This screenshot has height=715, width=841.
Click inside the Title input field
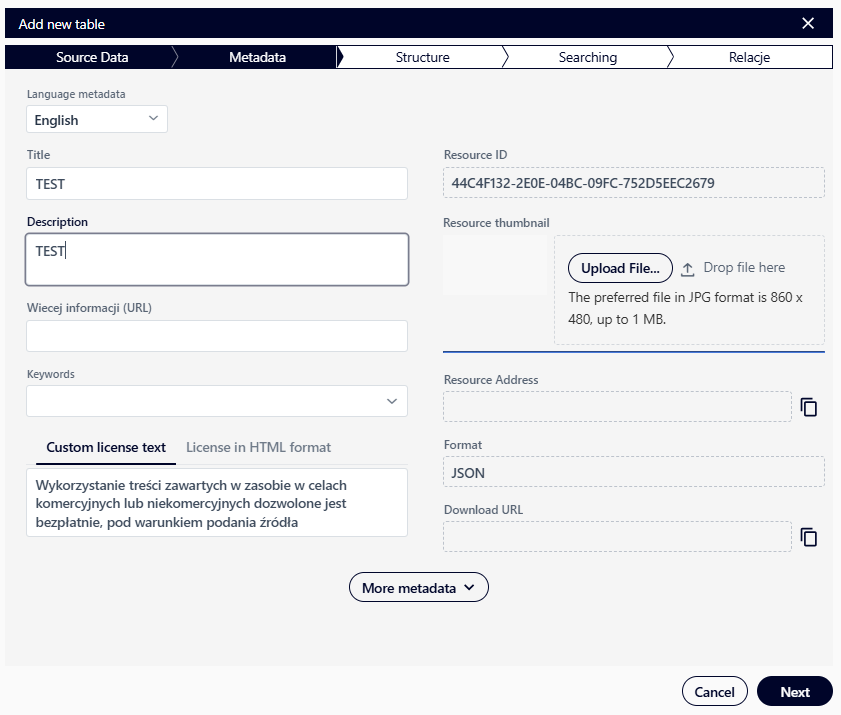point(216,184)
